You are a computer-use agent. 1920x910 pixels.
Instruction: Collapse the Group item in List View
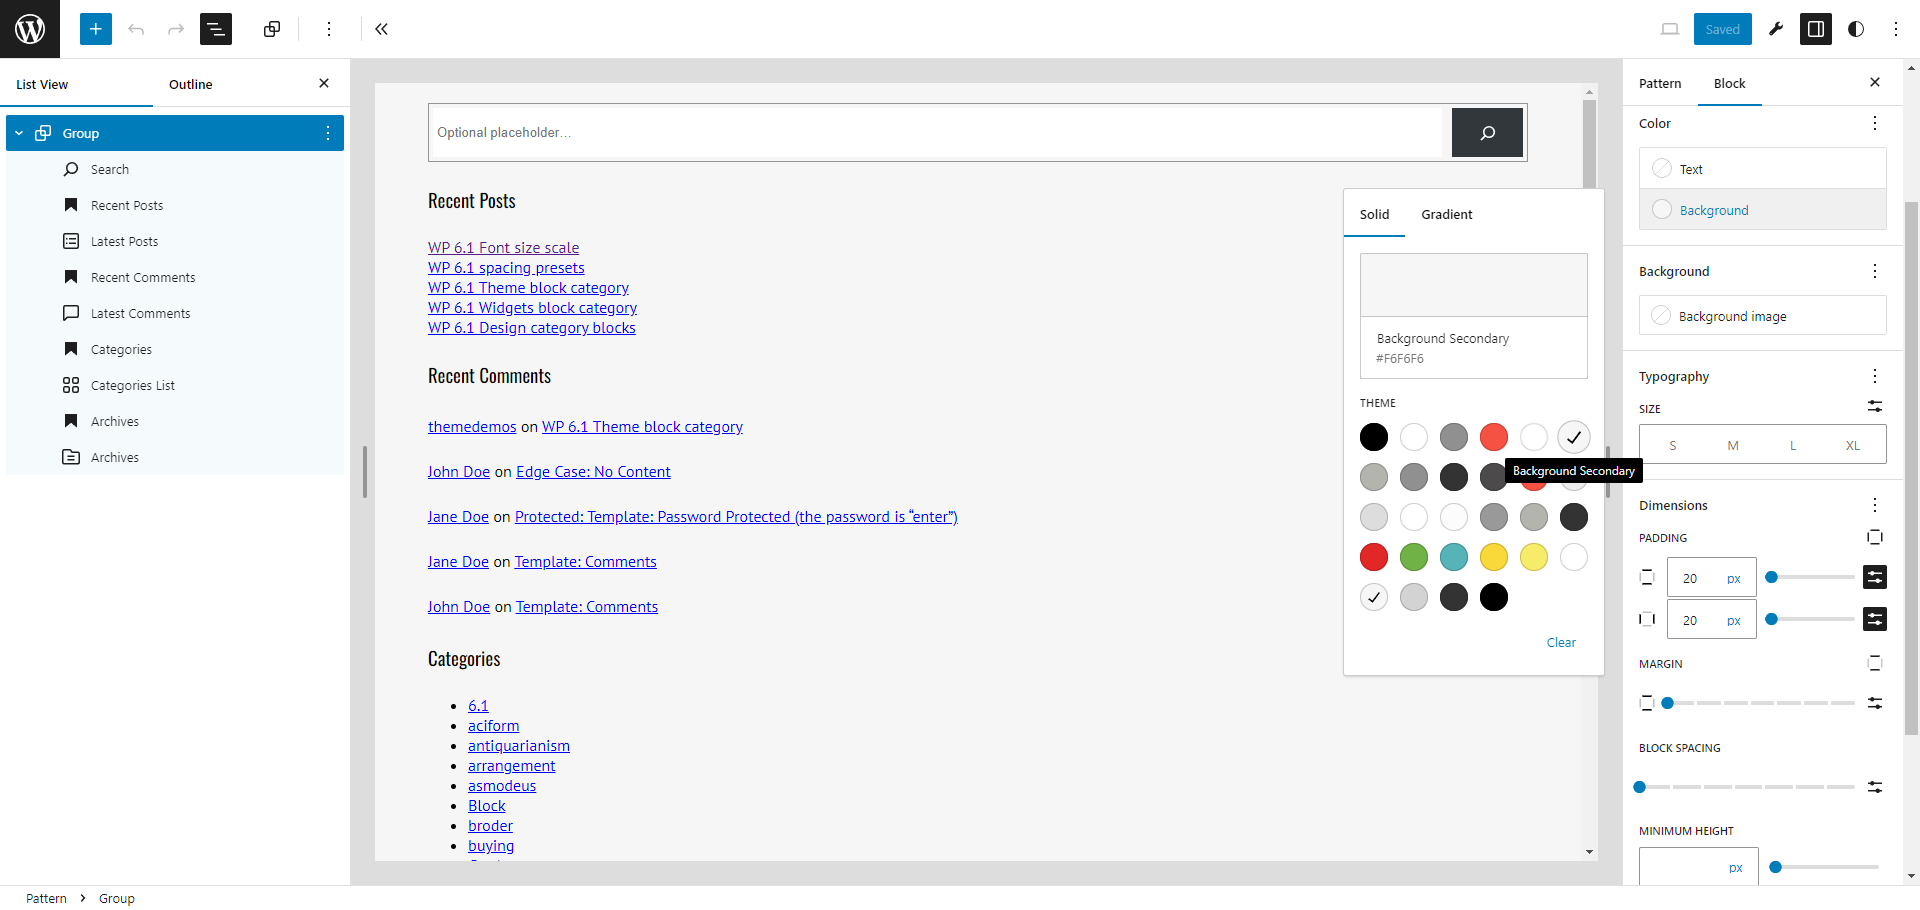[19, 133]
